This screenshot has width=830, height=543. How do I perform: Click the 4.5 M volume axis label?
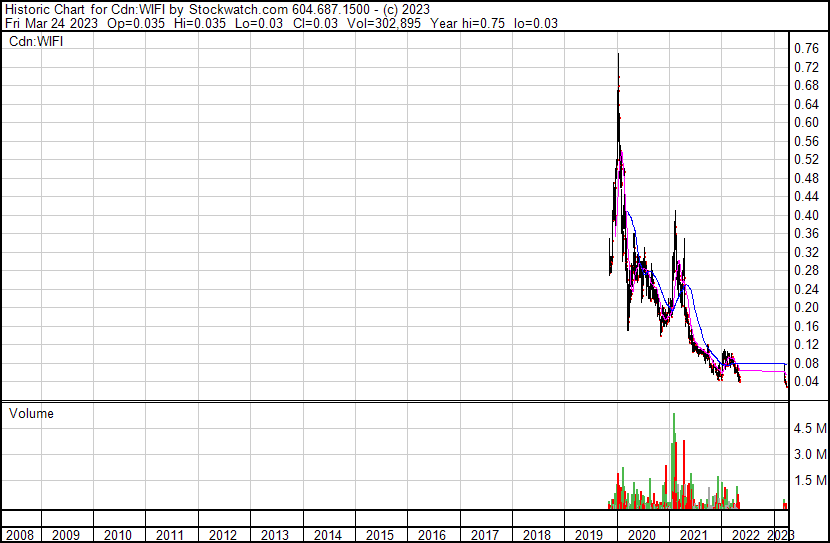[x=808, y=428]
